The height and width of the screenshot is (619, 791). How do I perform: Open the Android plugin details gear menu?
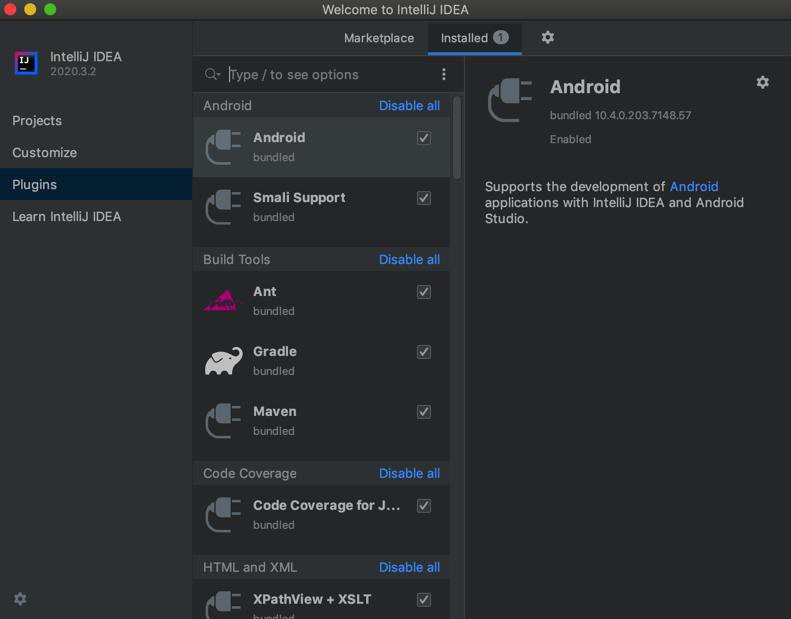762,82
